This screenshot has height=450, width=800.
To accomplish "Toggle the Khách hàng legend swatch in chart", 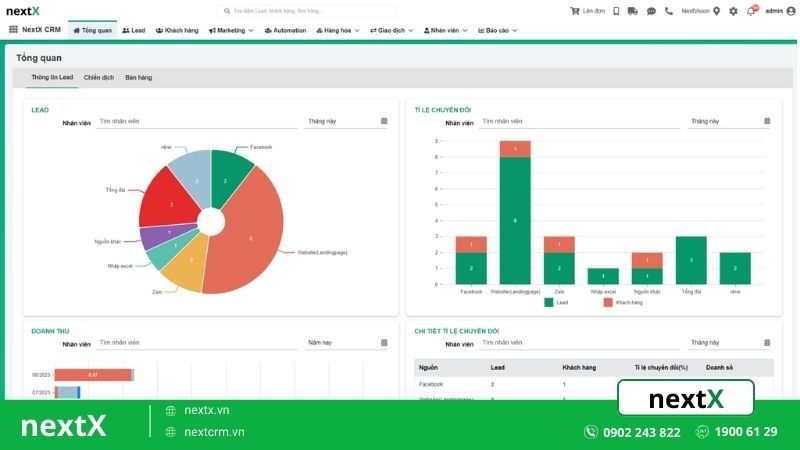I will 608,301.
